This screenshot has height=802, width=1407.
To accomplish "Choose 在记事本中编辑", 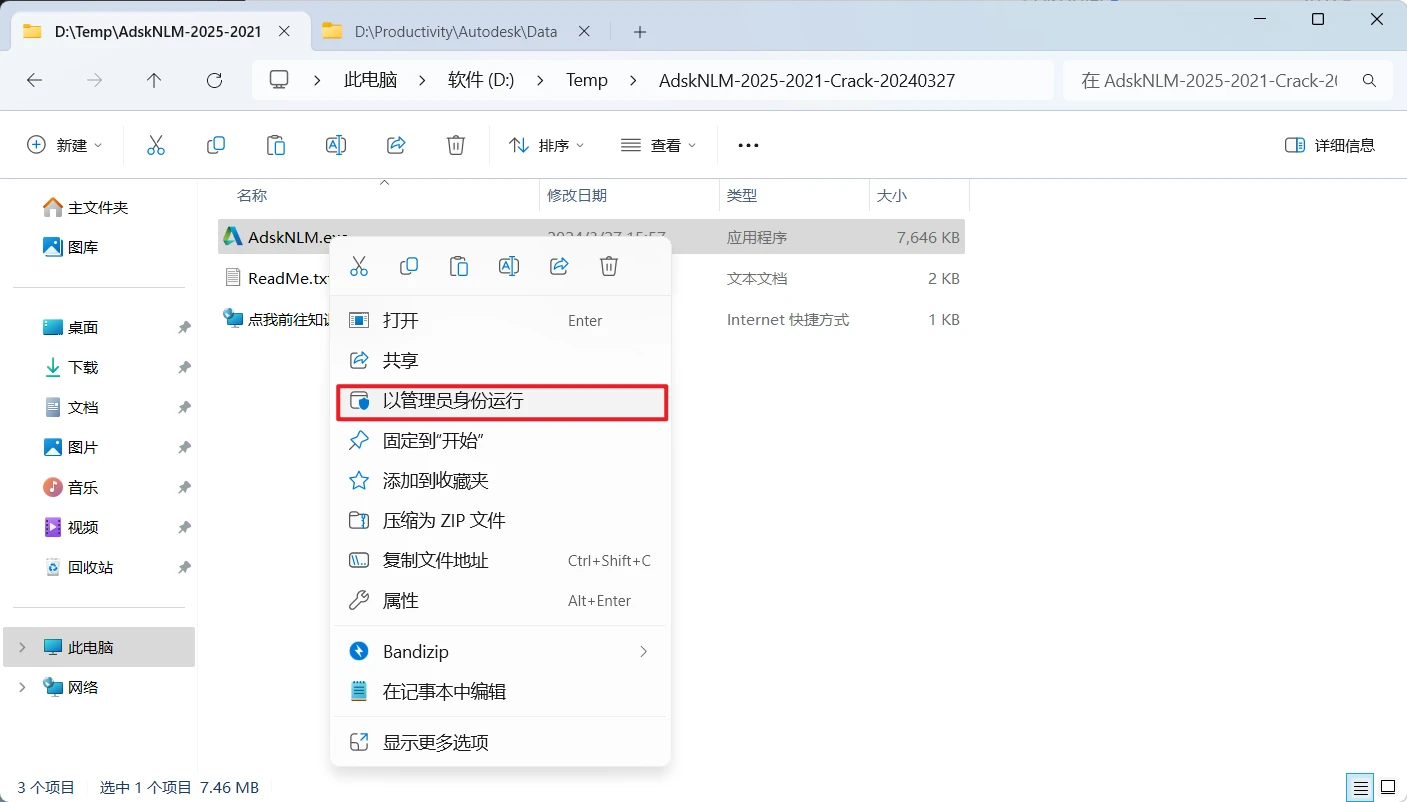I will pyautogui.click(x=500, y=692).
